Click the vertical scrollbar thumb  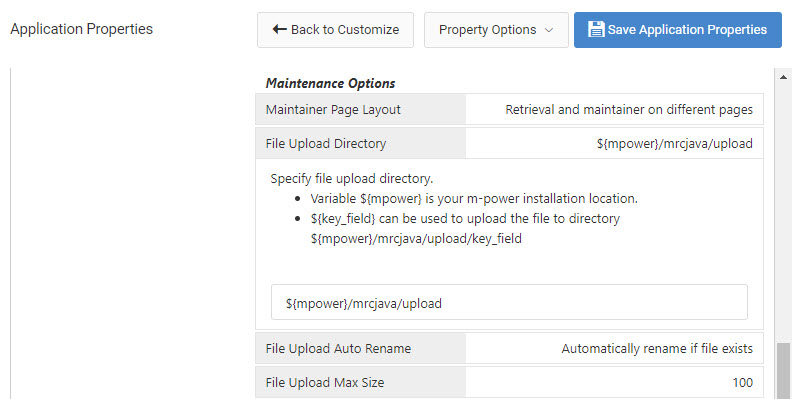783,371
